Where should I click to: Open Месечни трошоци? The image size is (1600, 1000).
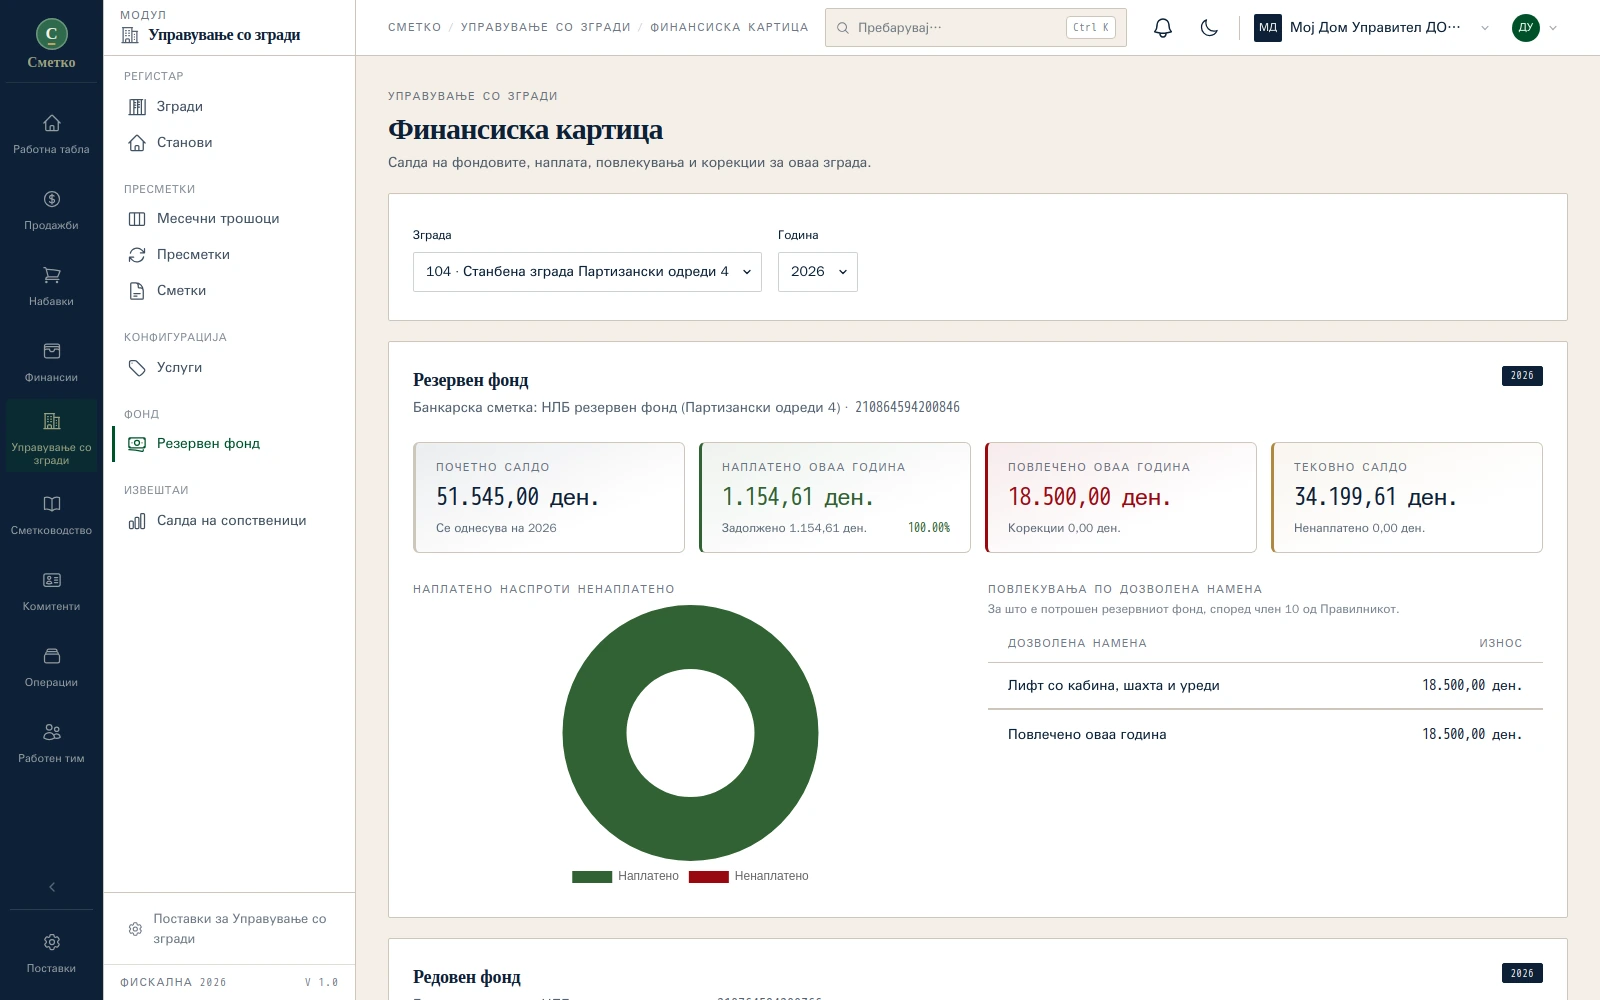pos(230,218)
